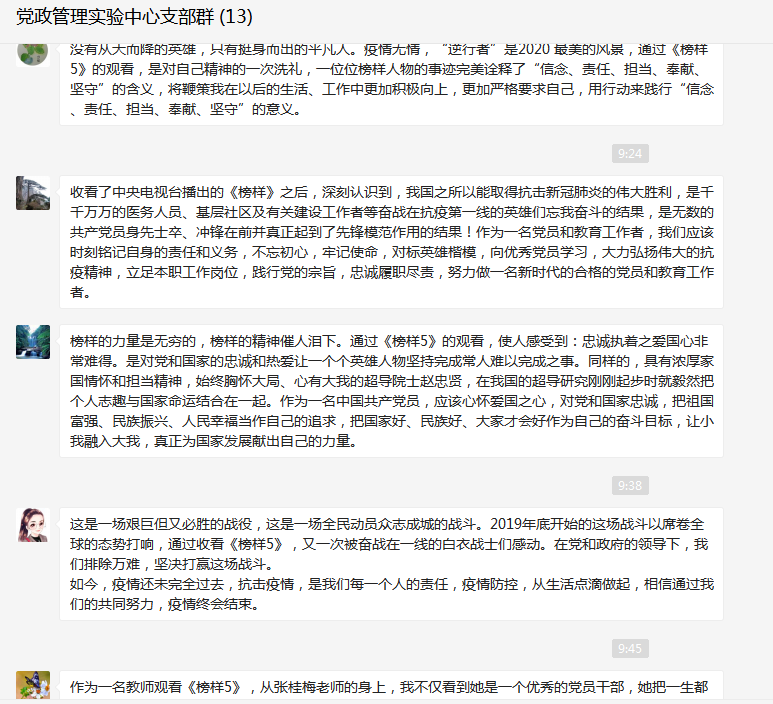Click the waterfall landscape avatar

point(33,342)
